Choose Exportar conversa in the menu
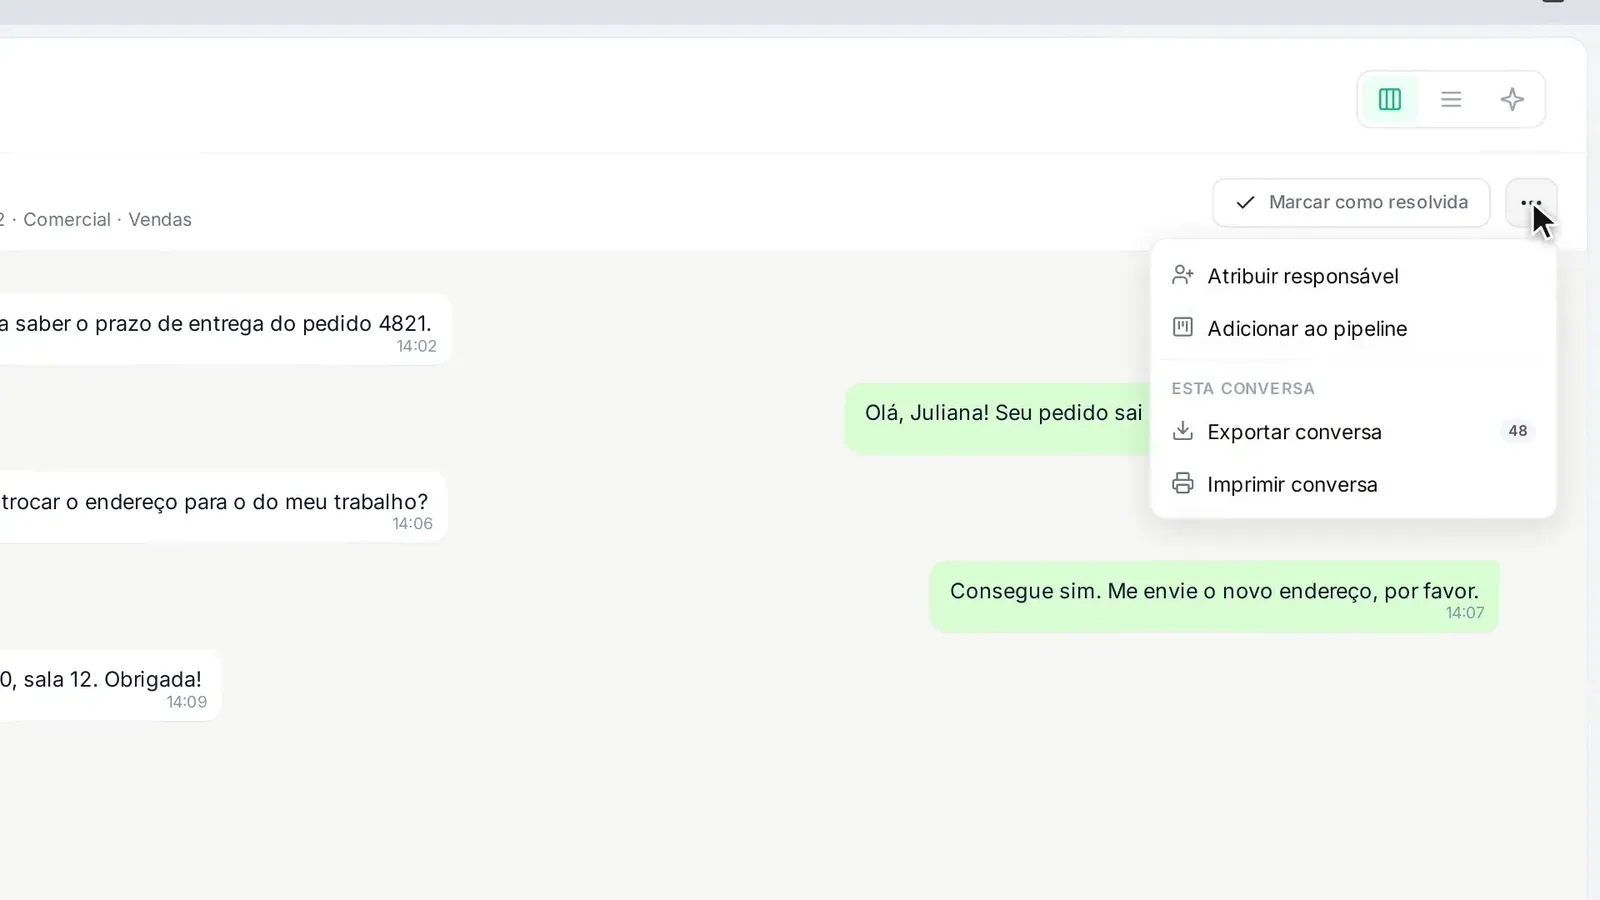Viewport: 1600px width, 900px height. point(1353,432)
